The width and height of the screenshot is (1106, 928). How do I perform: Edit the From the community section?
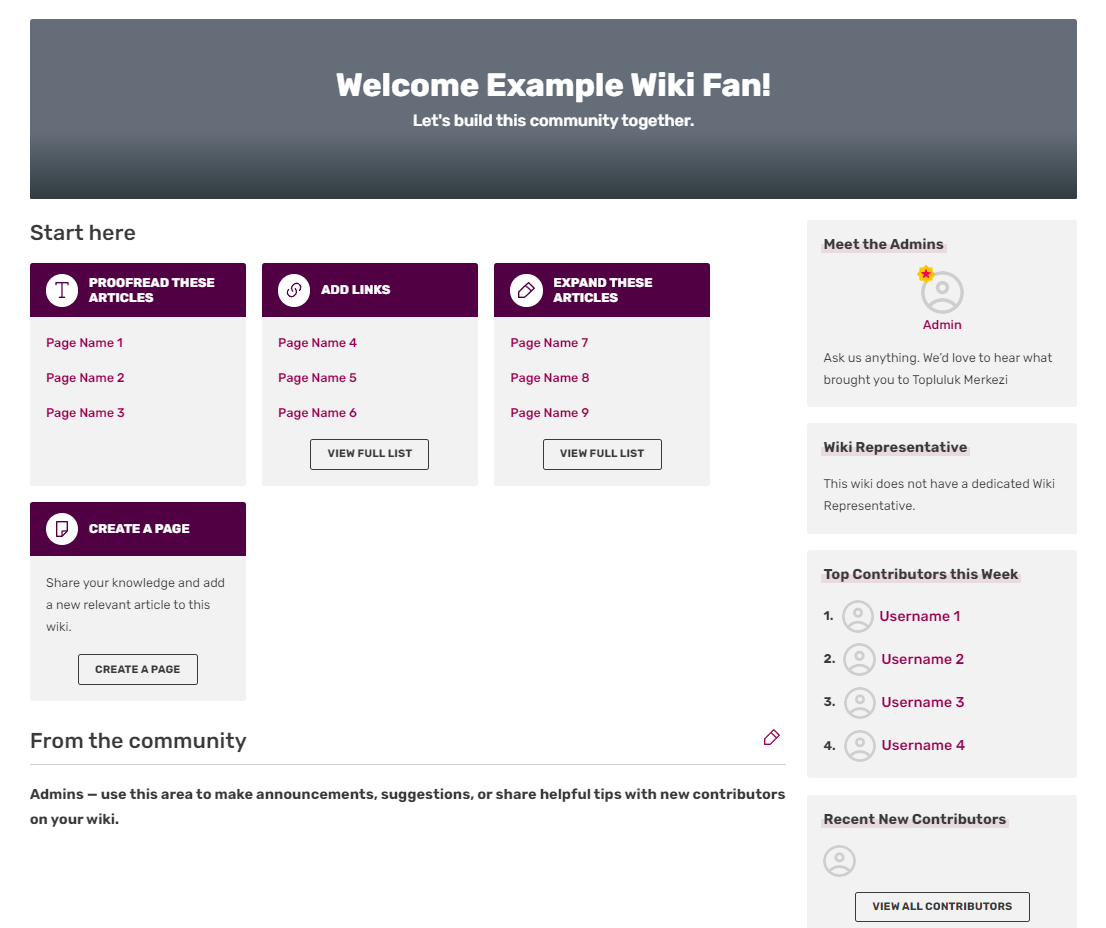[x=771, y=738]
